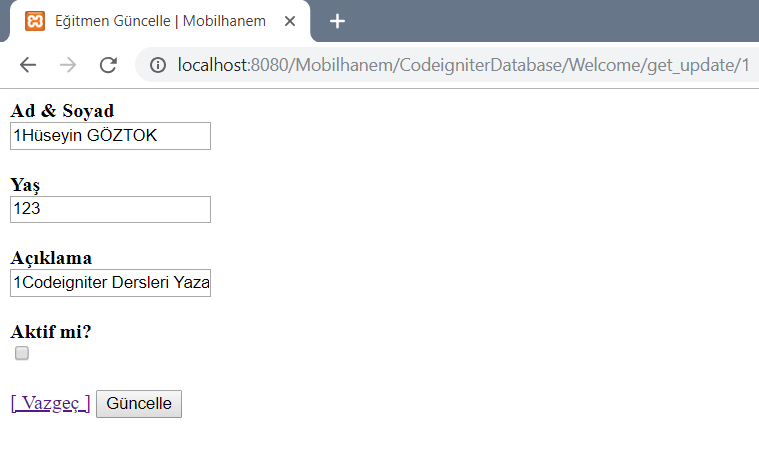759x451 pixels.
Task: Reload the current page
Action: click(x=108, y=65)
